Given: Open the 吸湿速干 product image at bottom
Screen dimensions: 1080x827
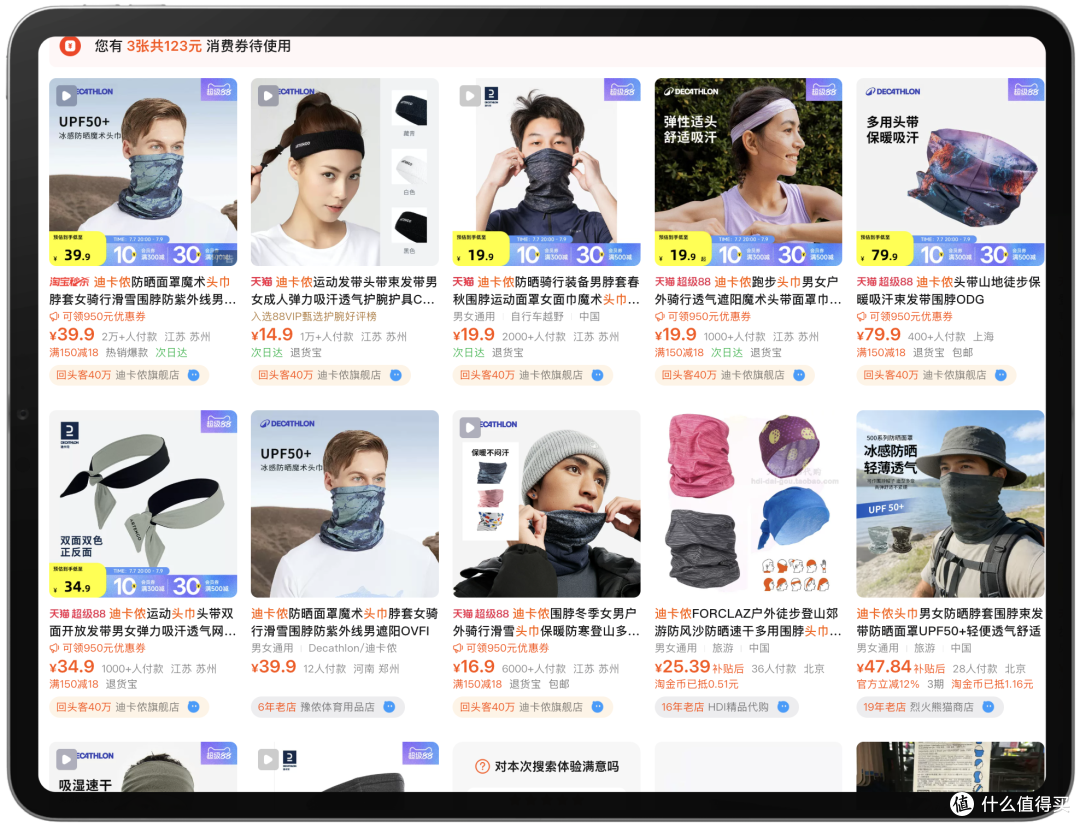Looking at the screenshot, I should 143,767.
